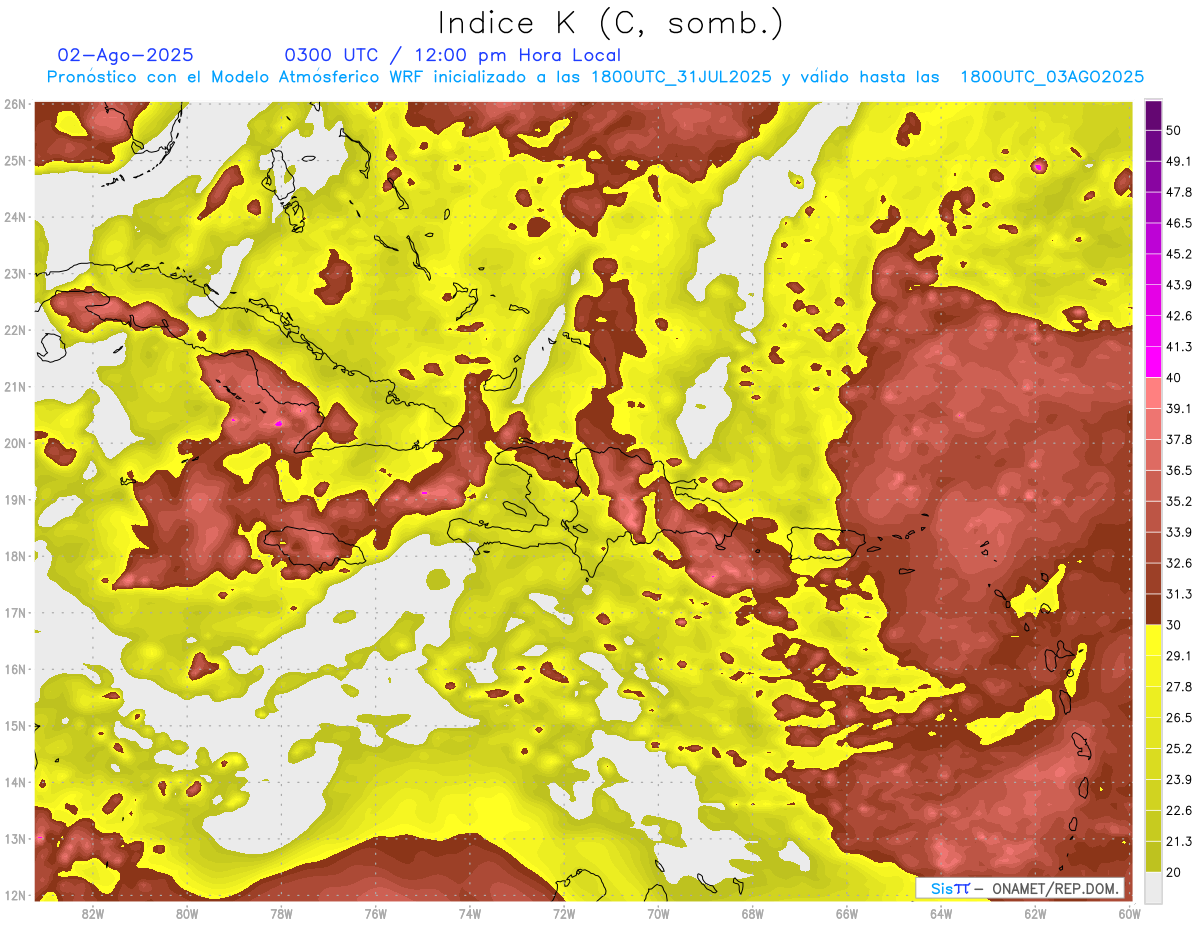Click the "74W" longitude label

(470, 913)
